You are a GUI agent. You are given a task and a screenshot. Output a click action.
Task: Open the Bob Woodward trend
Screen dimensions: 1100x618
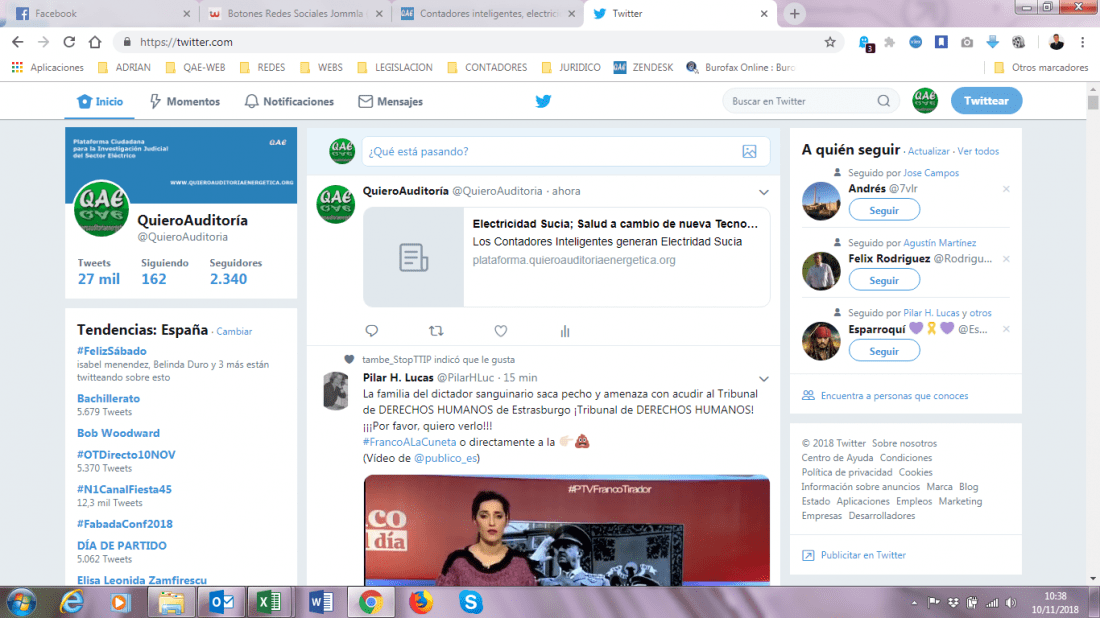[118, 433]
